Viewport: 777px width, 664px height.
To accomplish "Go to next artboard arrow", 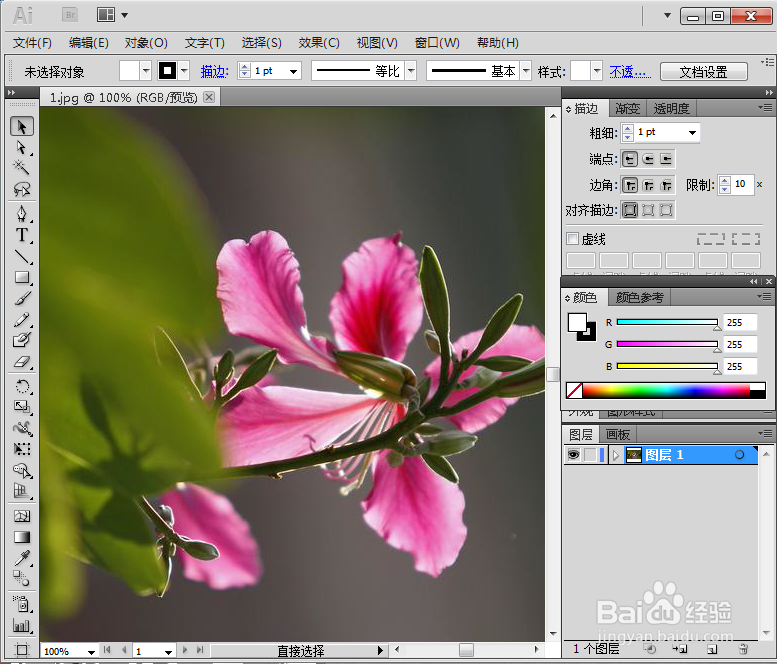I will tap(185, 650).
